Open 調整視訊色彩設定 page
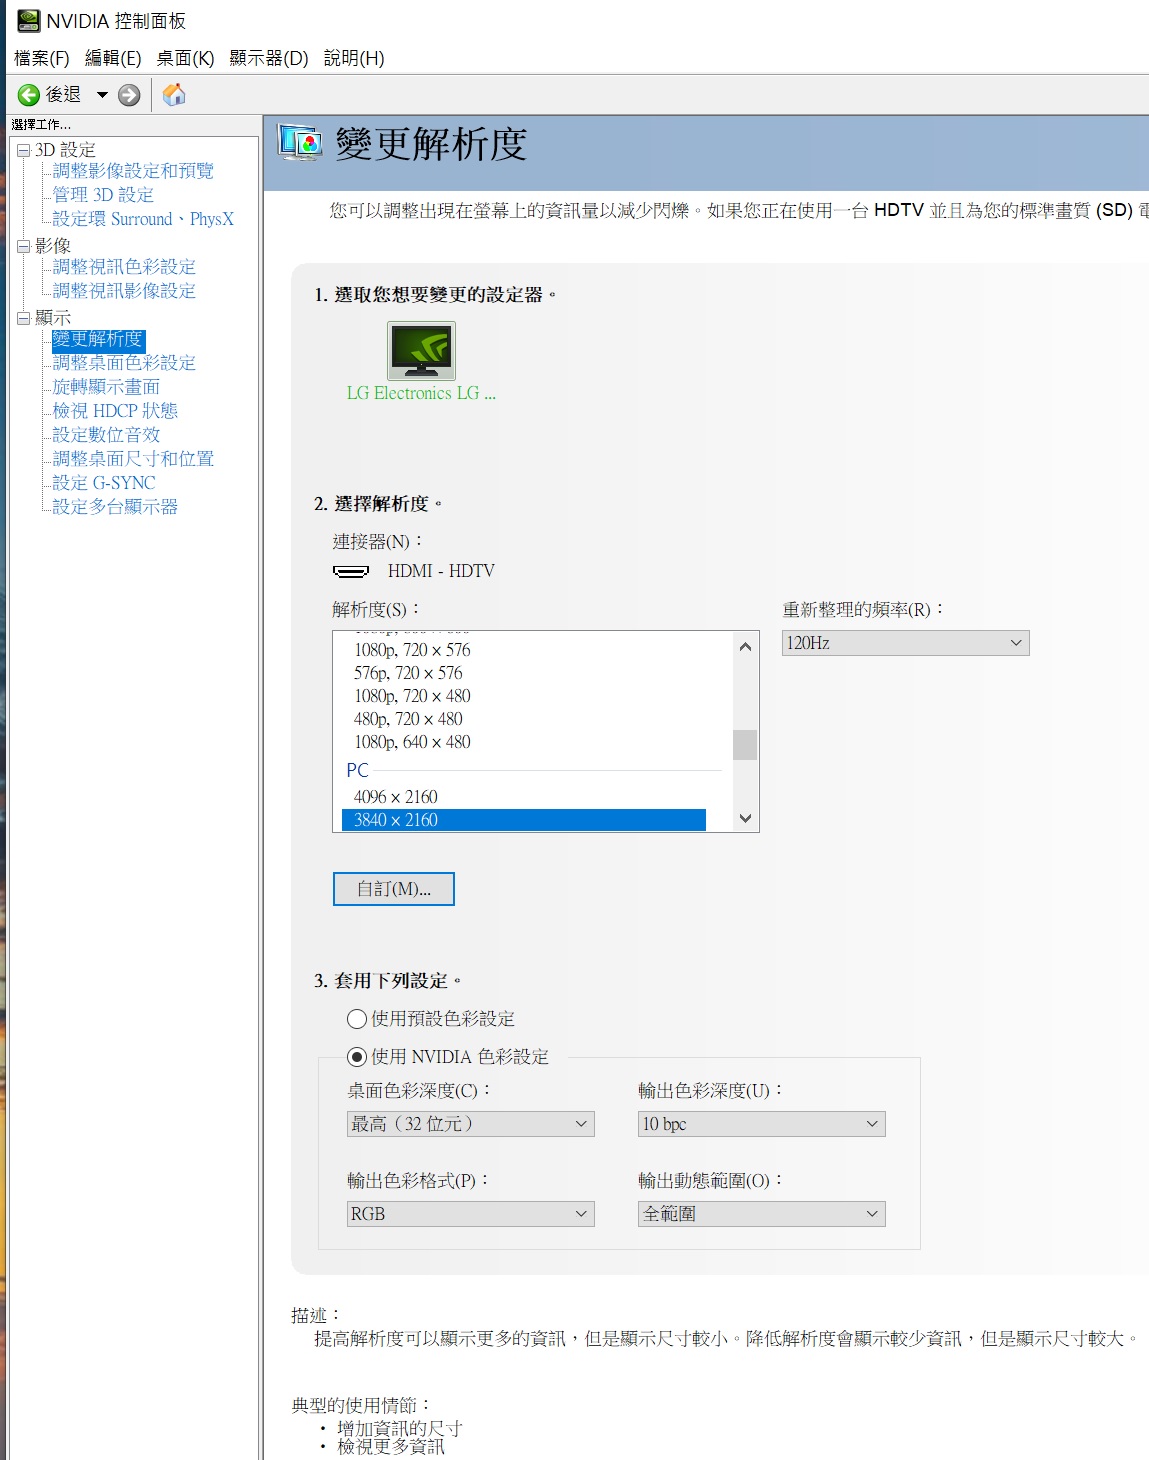The image size is (1149, 1460). 124,267
